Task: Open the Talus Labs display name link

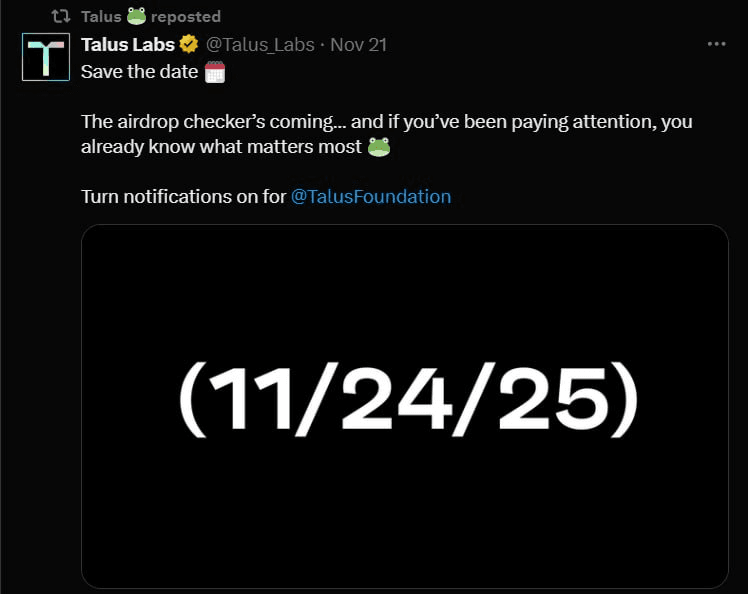Action: (x=128, y=45)
